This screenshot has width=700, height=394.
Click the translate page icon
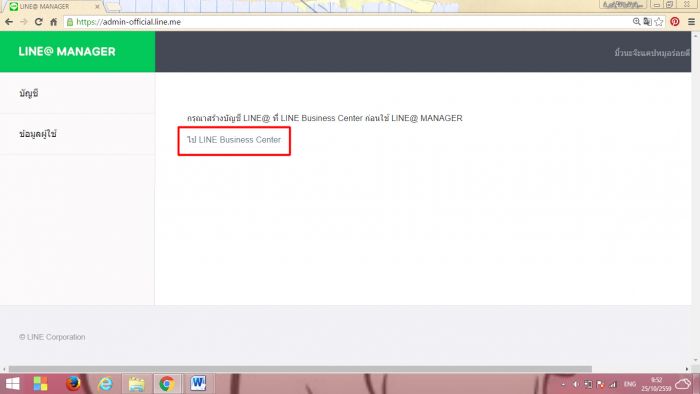click(647, 21)
